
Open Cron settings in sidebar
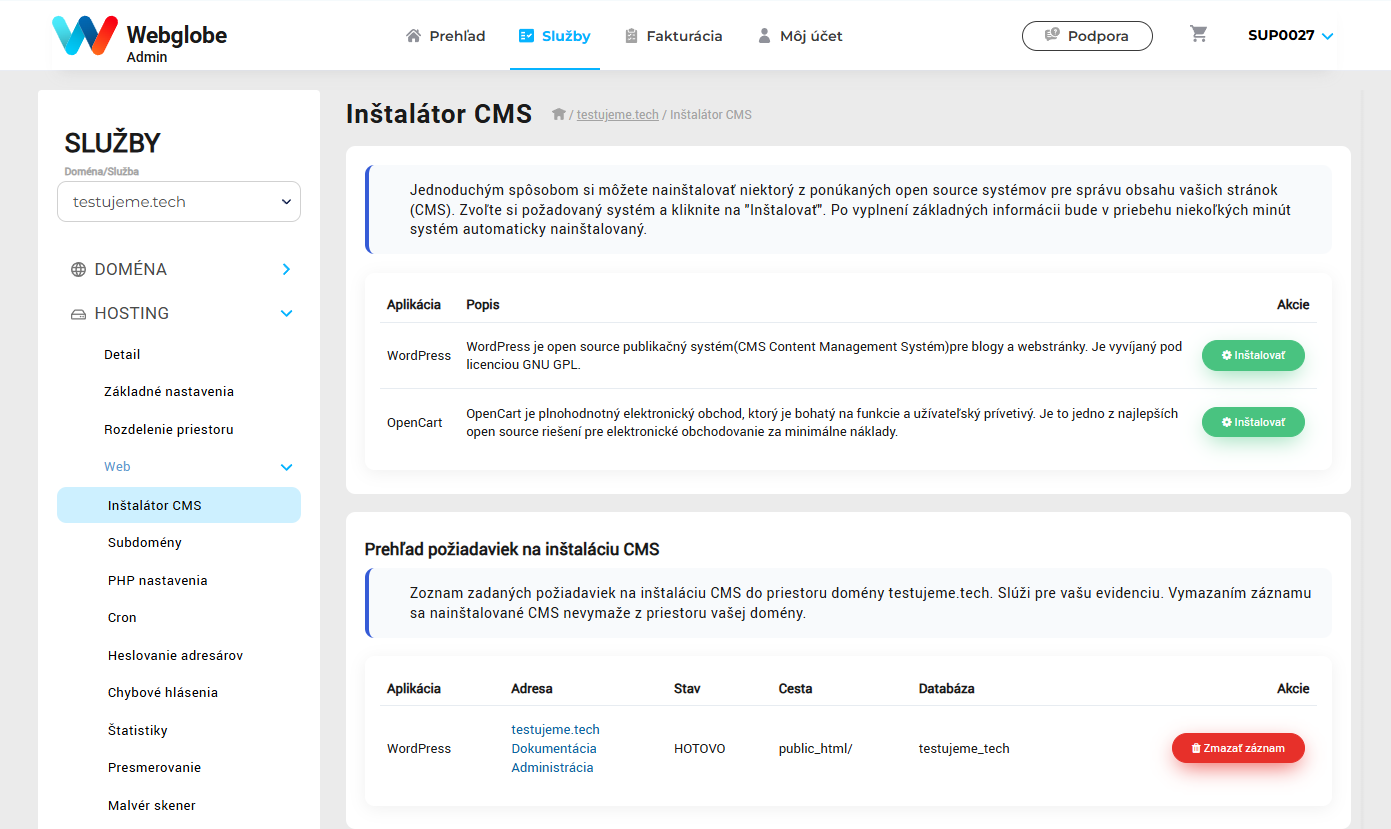[122, 617]
